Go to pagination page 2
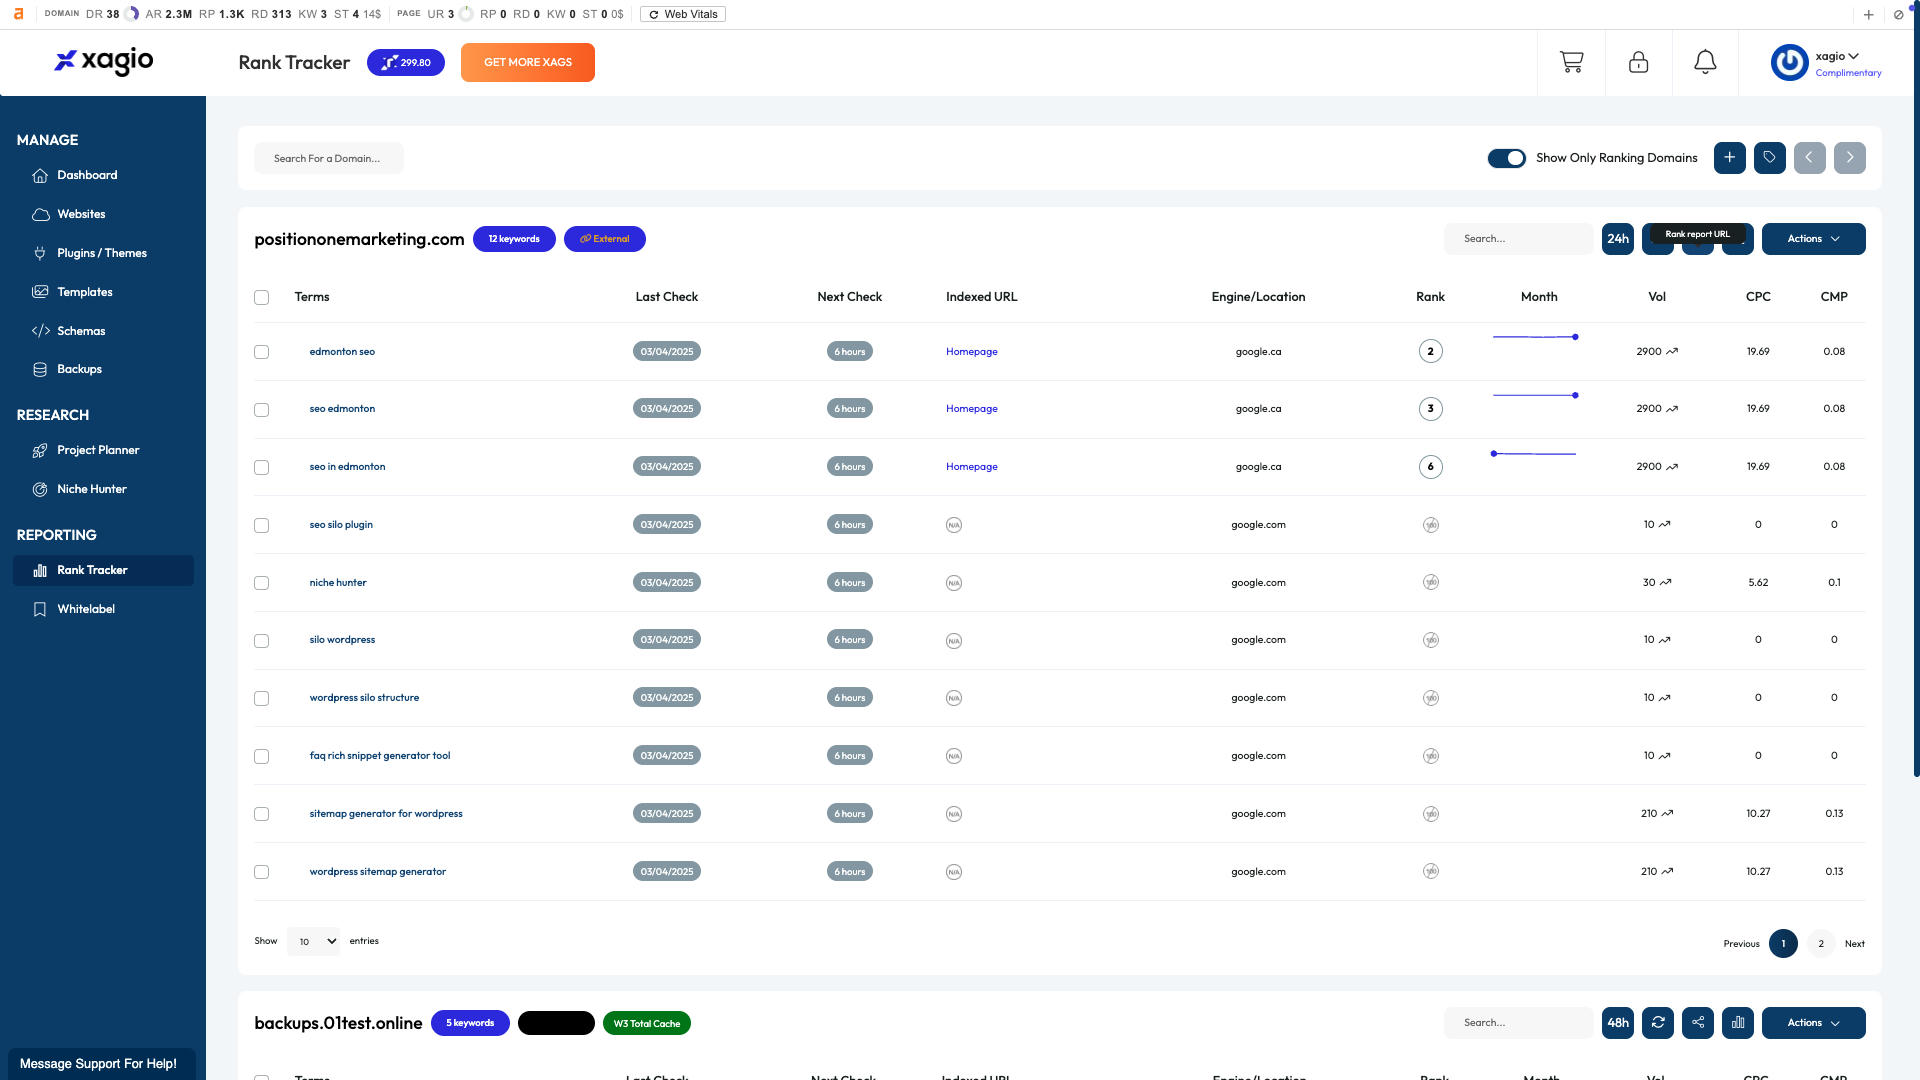1920x1080 pixels. tap(1821, 943)
